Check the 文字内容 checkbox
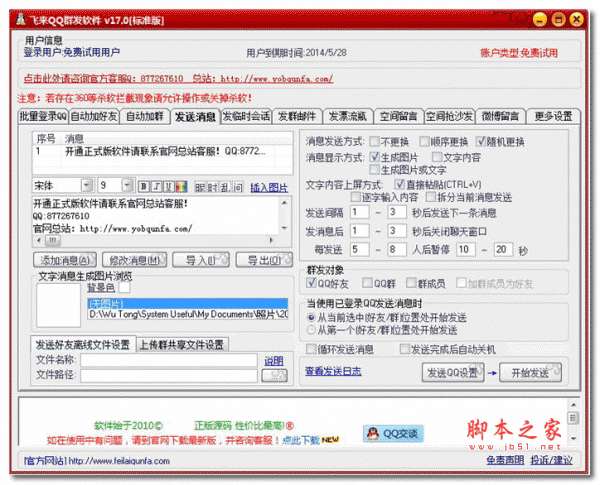This screenshot has width=600, height=485. point(437,157)
